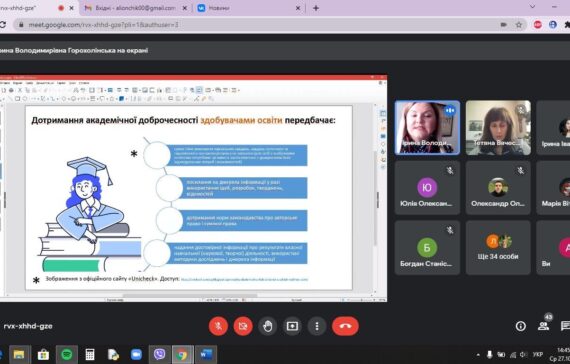
Task: Open the tab search dropdown arrow
Action: (532, 7)
